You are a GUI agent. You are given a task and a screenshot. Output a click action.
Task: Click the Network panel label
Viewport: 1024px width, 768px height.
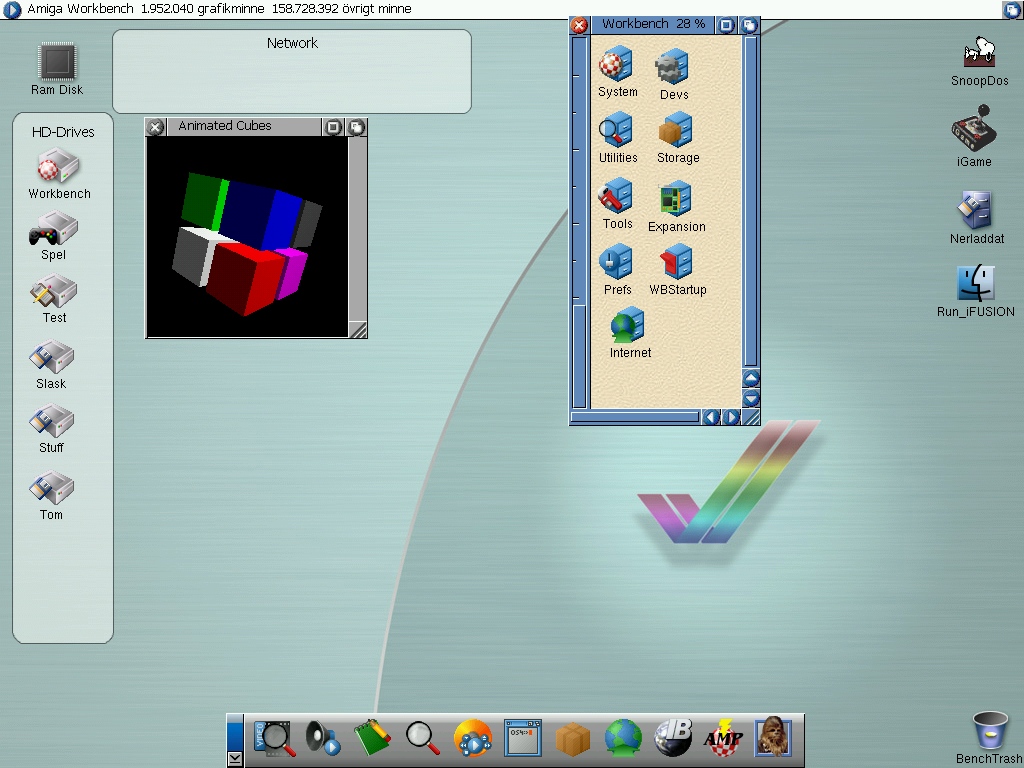(x=292, y=43)
